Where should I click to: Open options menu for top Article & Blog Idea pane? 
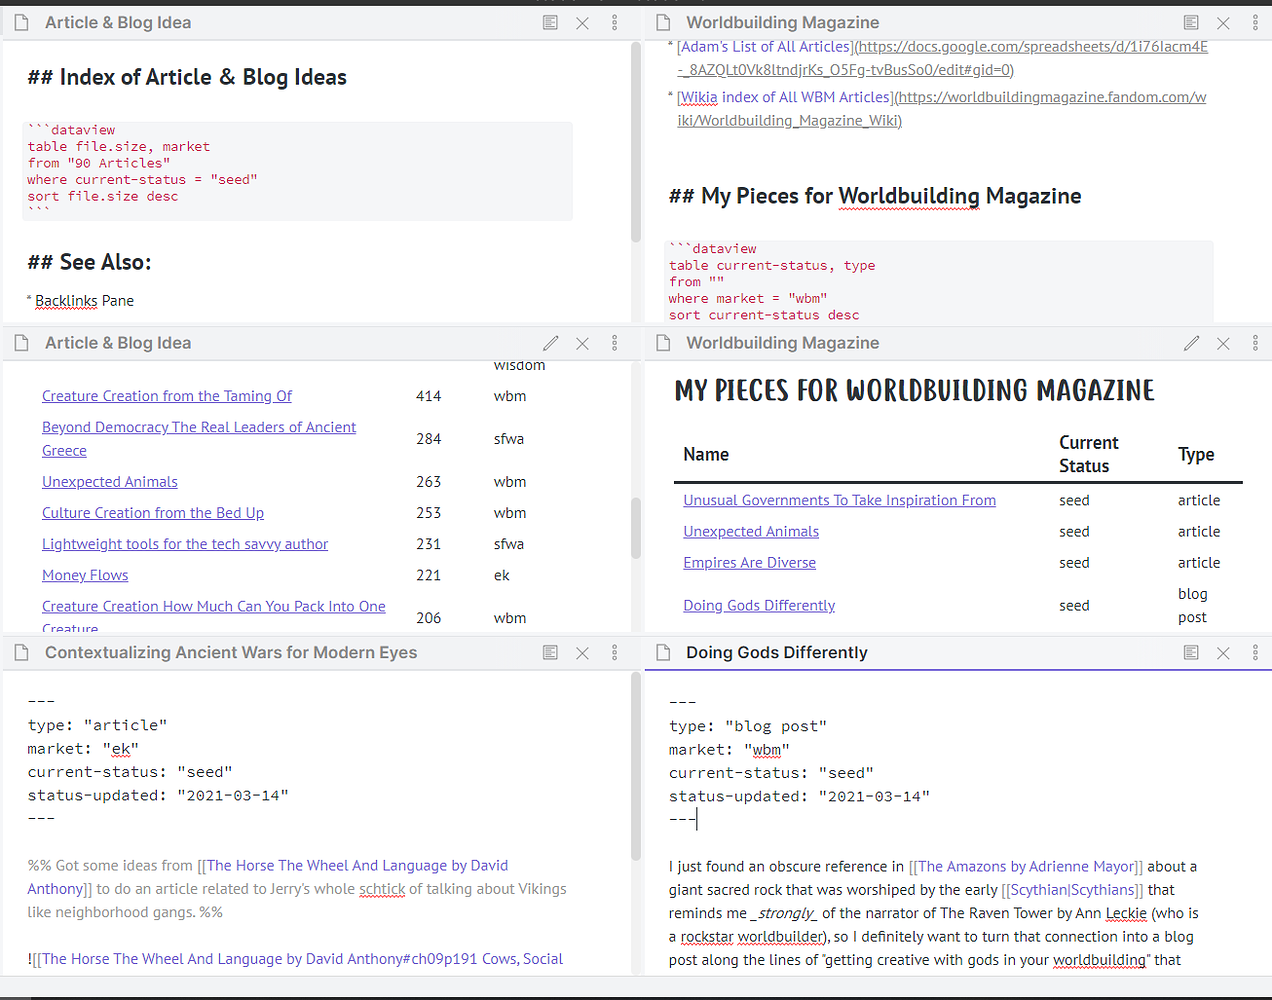pyautogui.click(x=614, y=22)
